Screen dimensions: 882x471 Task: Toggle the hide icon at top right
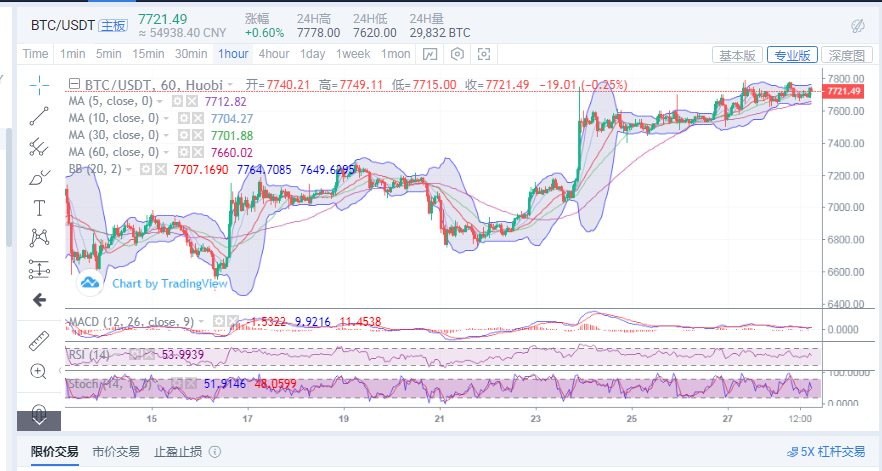[857, 25]
